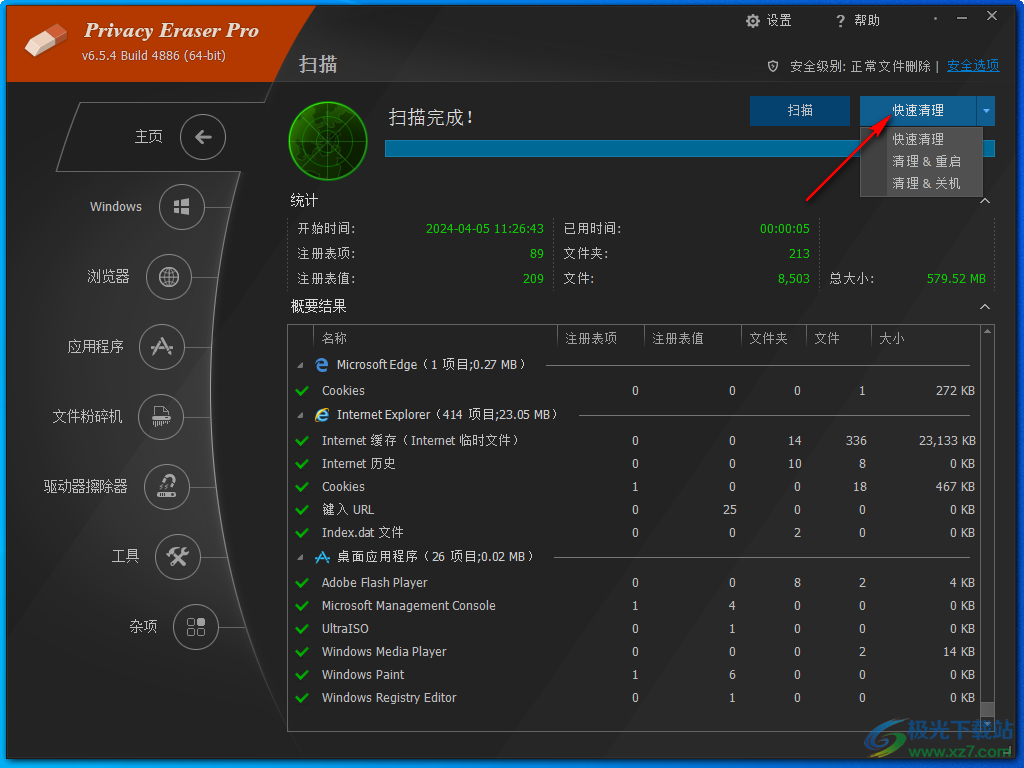Open the 安全选项 link
Viewport: 1024px width, 768px height.
972,65
